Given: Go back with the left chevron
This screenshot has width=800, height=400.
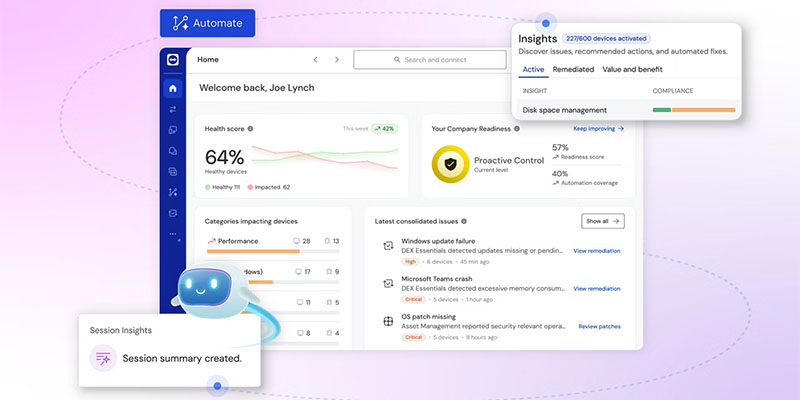Looking at the screenshot, I should pyautogui.click(x=315, y=60).
